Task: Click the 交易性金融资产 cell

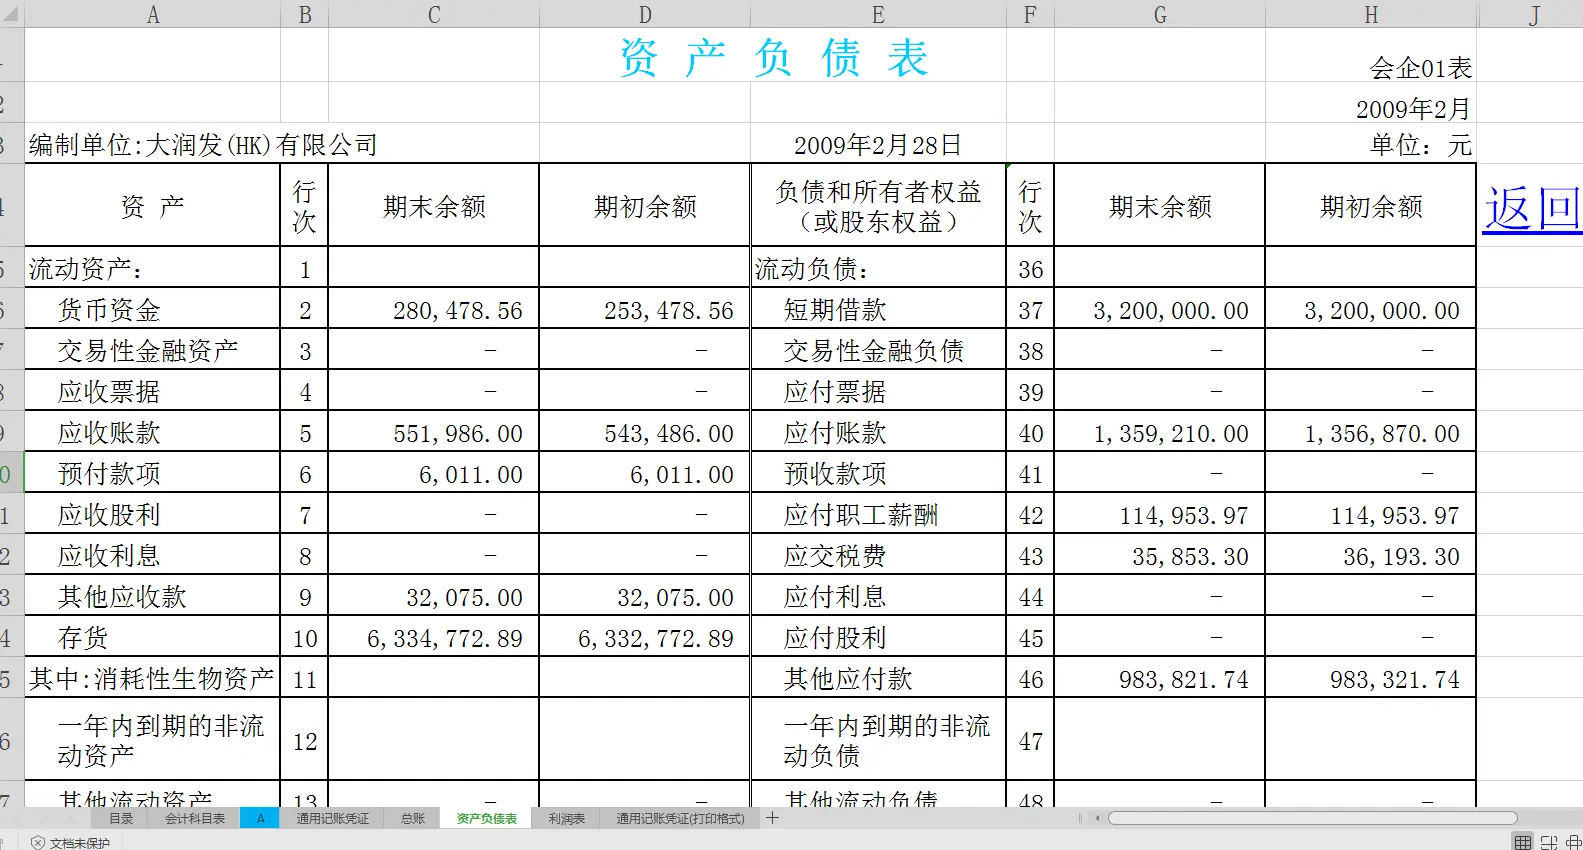Action: [x=153, y=351]
